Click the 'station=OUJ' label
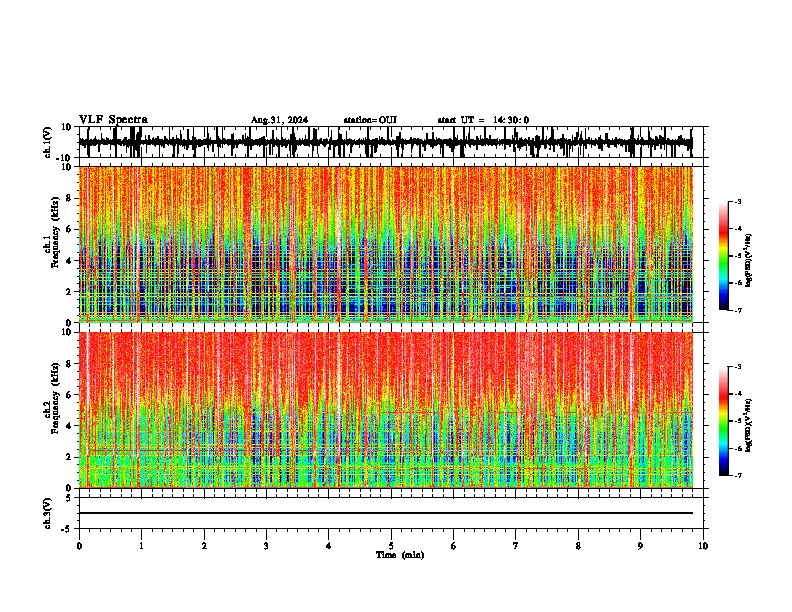792x612 pixels. [370, 120]
